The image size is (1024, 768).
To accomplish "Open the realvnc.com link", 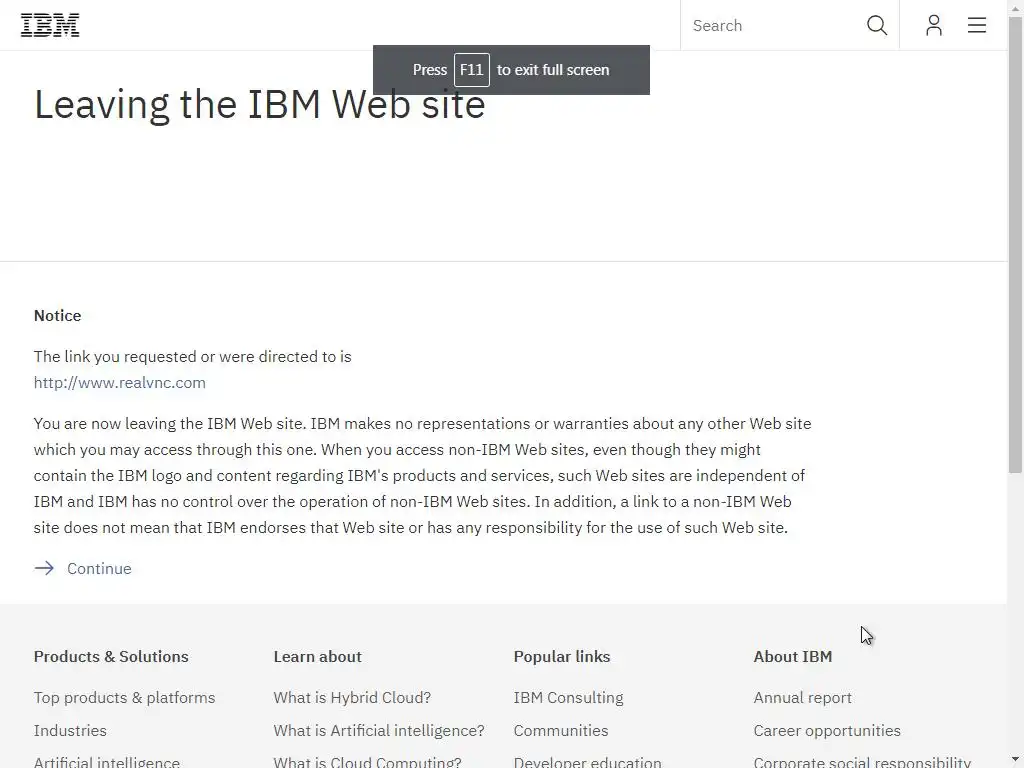I will (x=120, y=382).
